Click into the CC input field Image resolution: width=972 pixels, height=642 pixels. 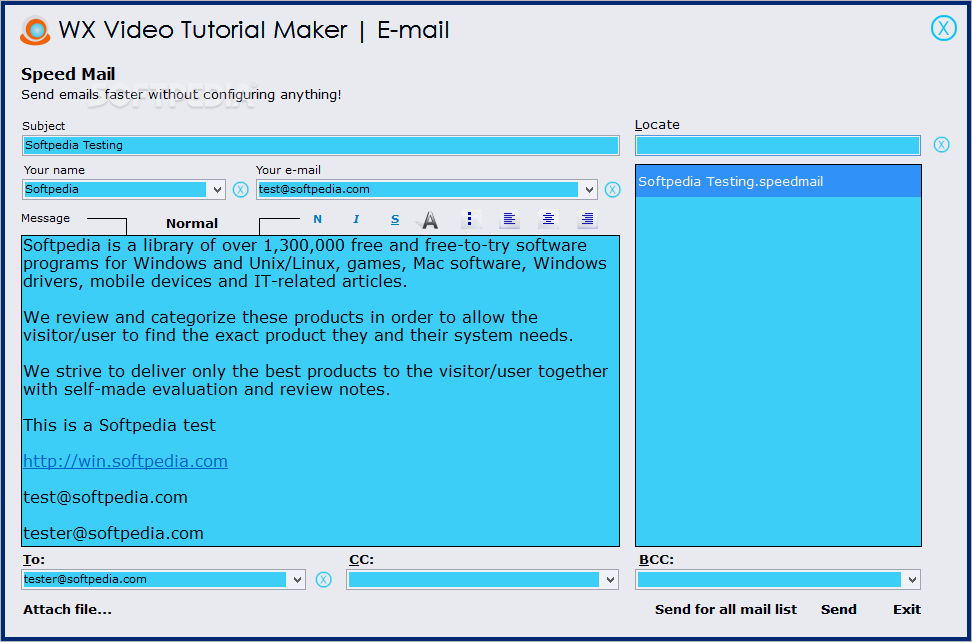point(474,580)
